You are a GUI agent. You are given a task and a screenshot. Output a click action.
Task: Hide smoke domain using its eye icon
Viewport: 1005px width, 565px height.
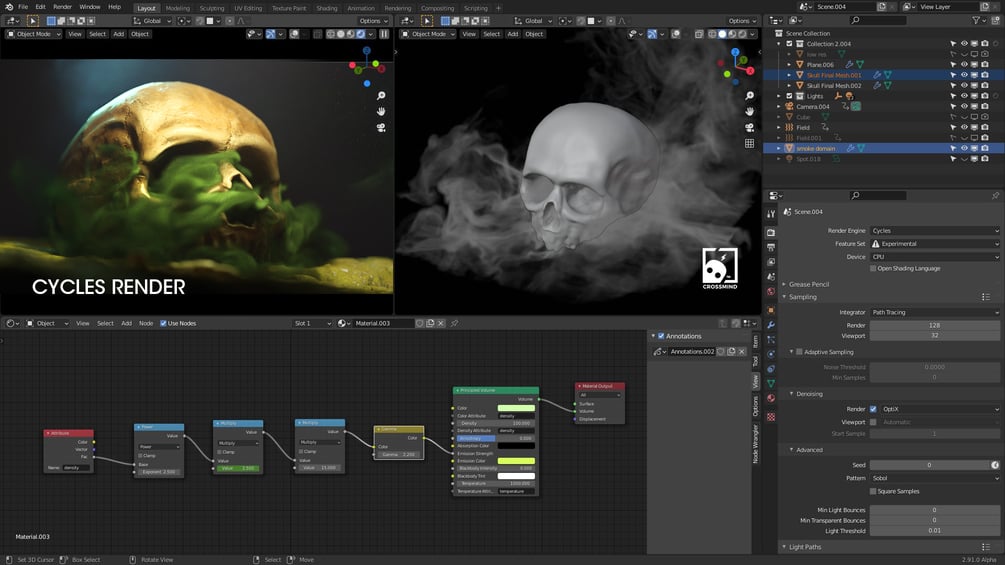[x=964, y=148]
